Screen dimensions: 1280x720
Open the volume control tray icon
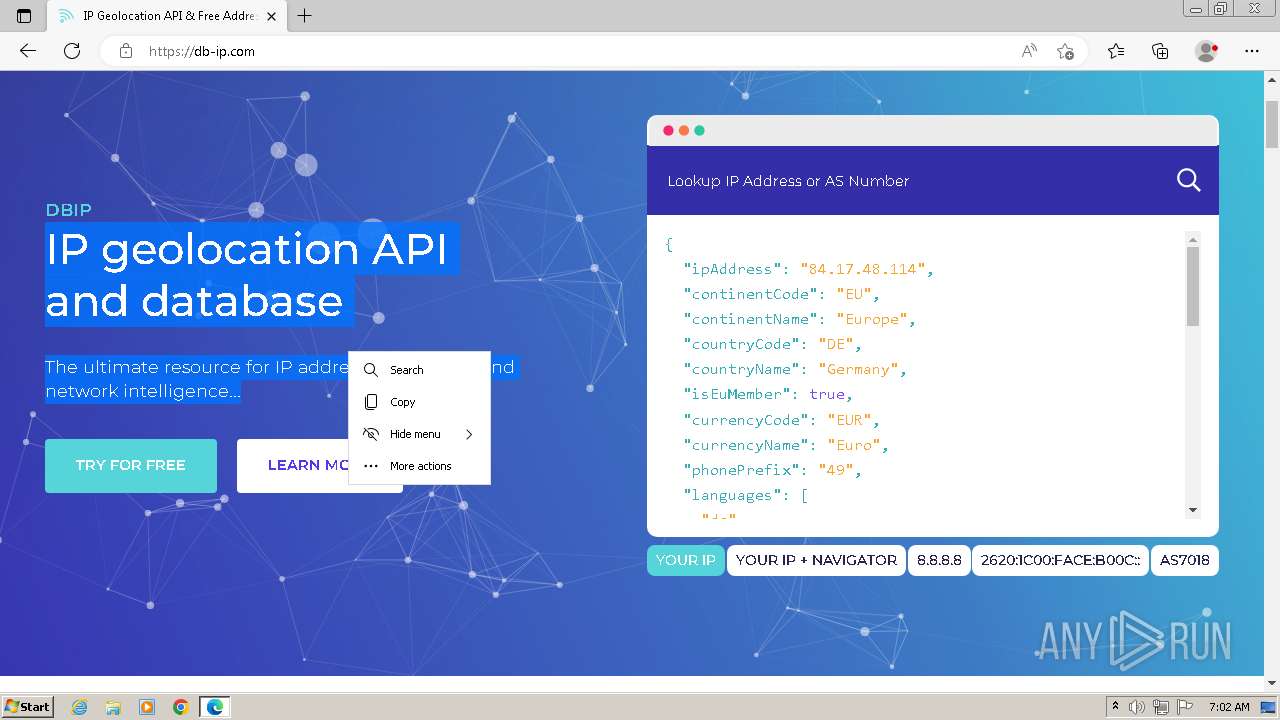pyautogui.click(x=1137, y=707)
